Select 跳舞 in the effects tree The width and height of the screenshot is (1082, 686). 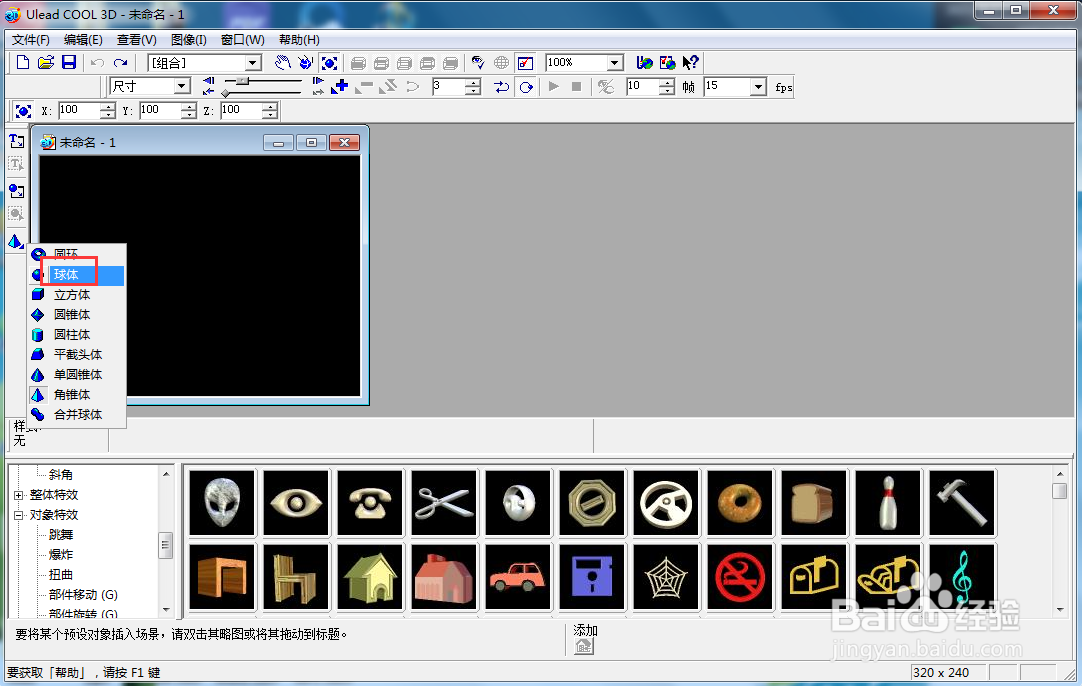[61, 535]
